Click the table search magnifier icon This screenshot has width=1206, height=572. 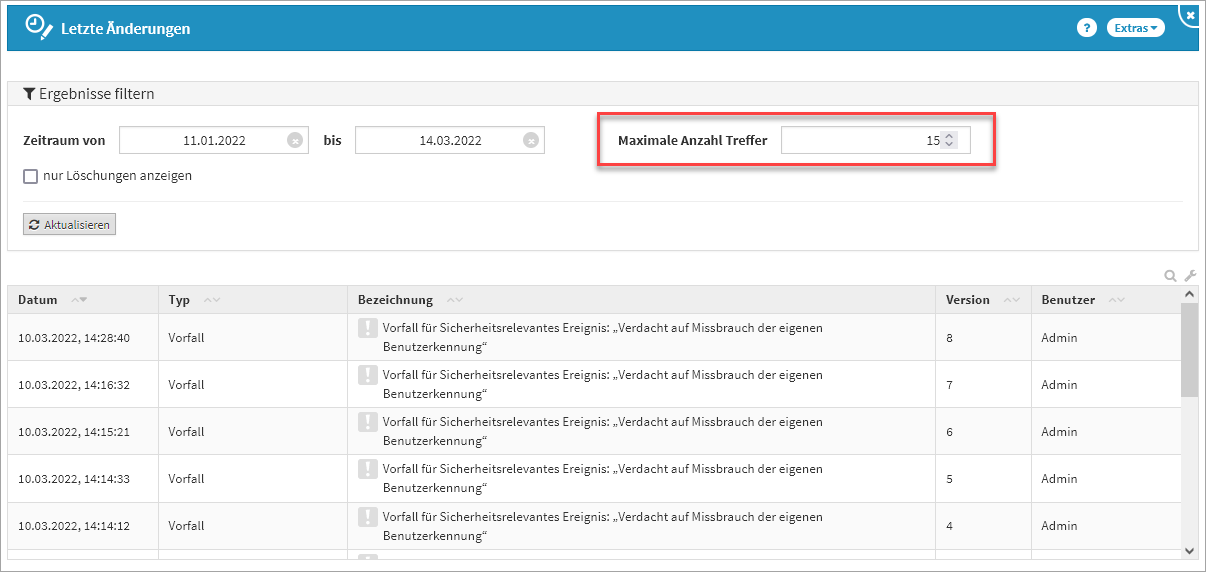tap(1170, 276)
